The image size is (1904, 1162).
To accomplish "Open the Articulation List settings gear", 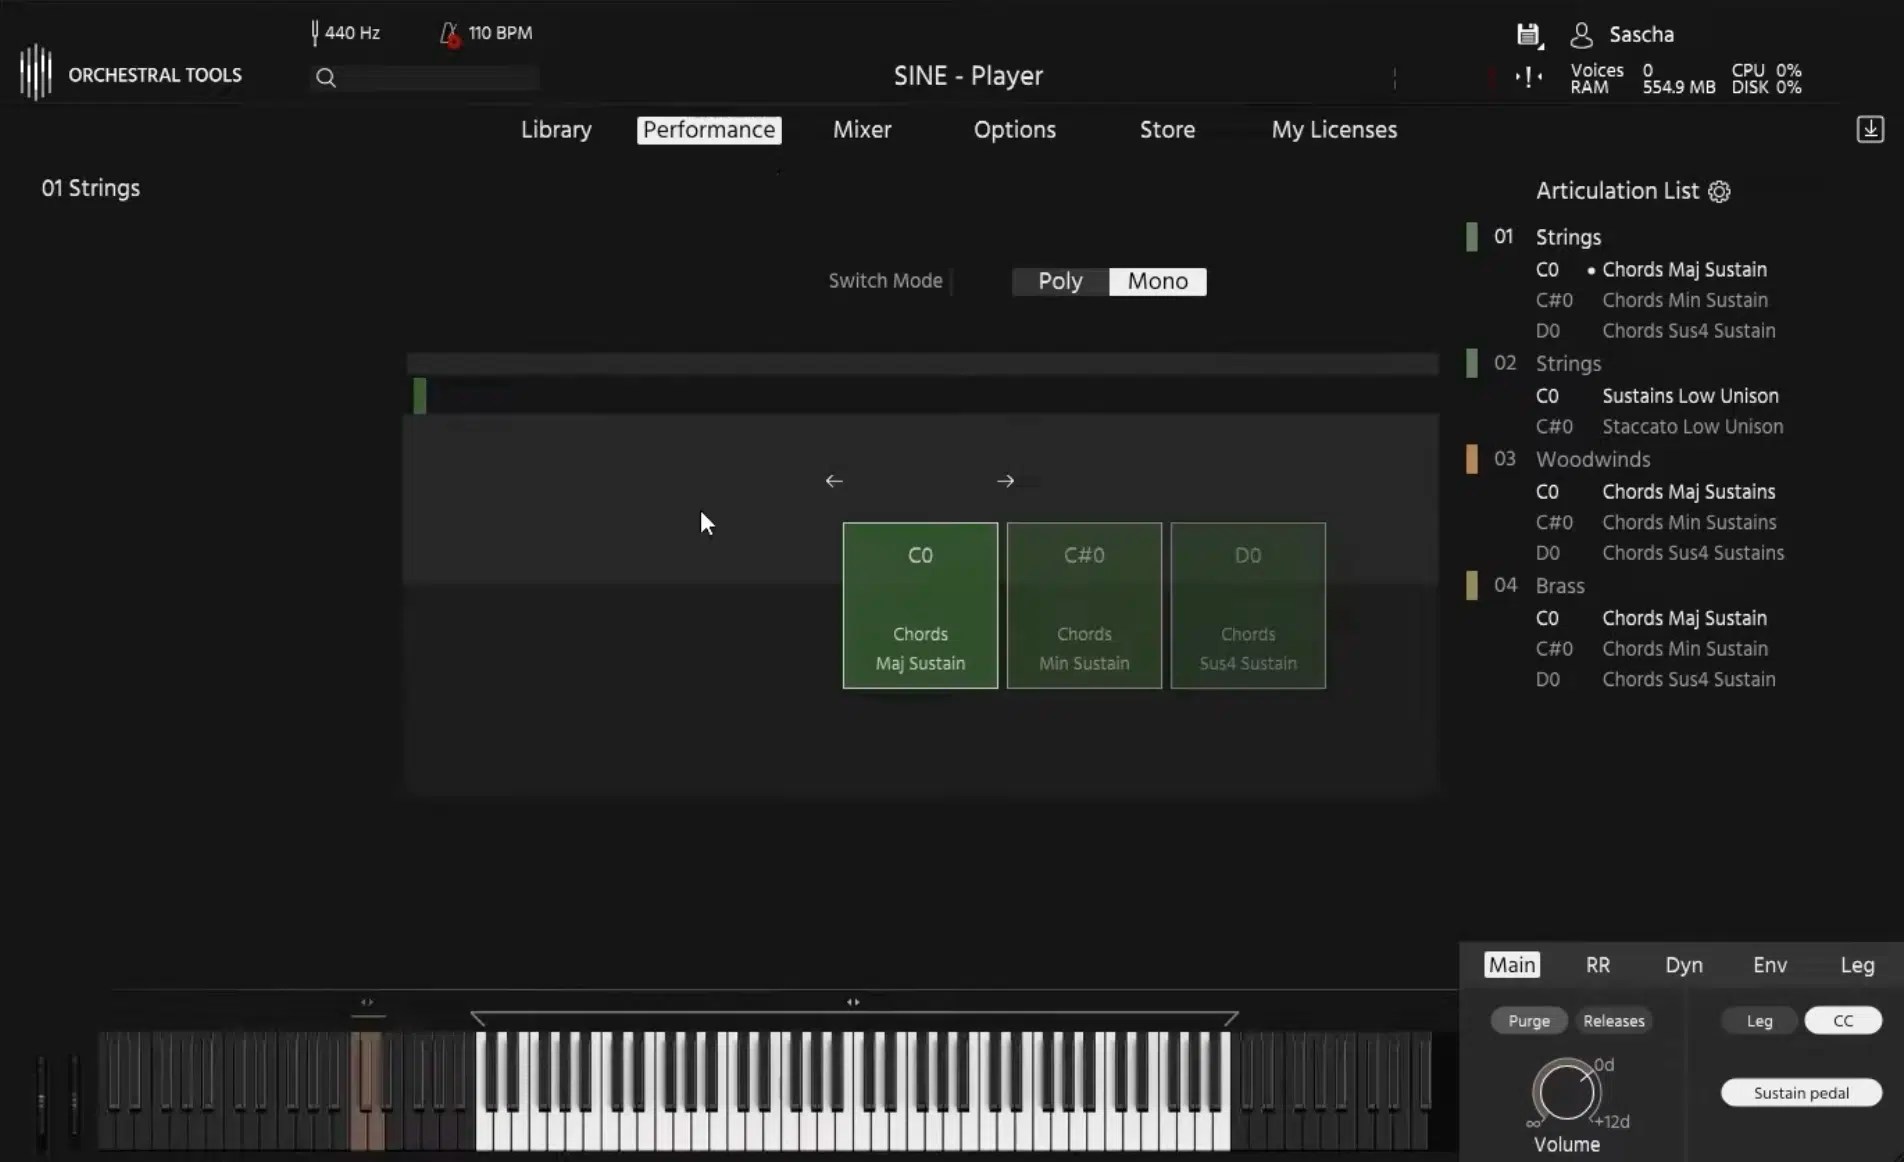I will 1718,191.
